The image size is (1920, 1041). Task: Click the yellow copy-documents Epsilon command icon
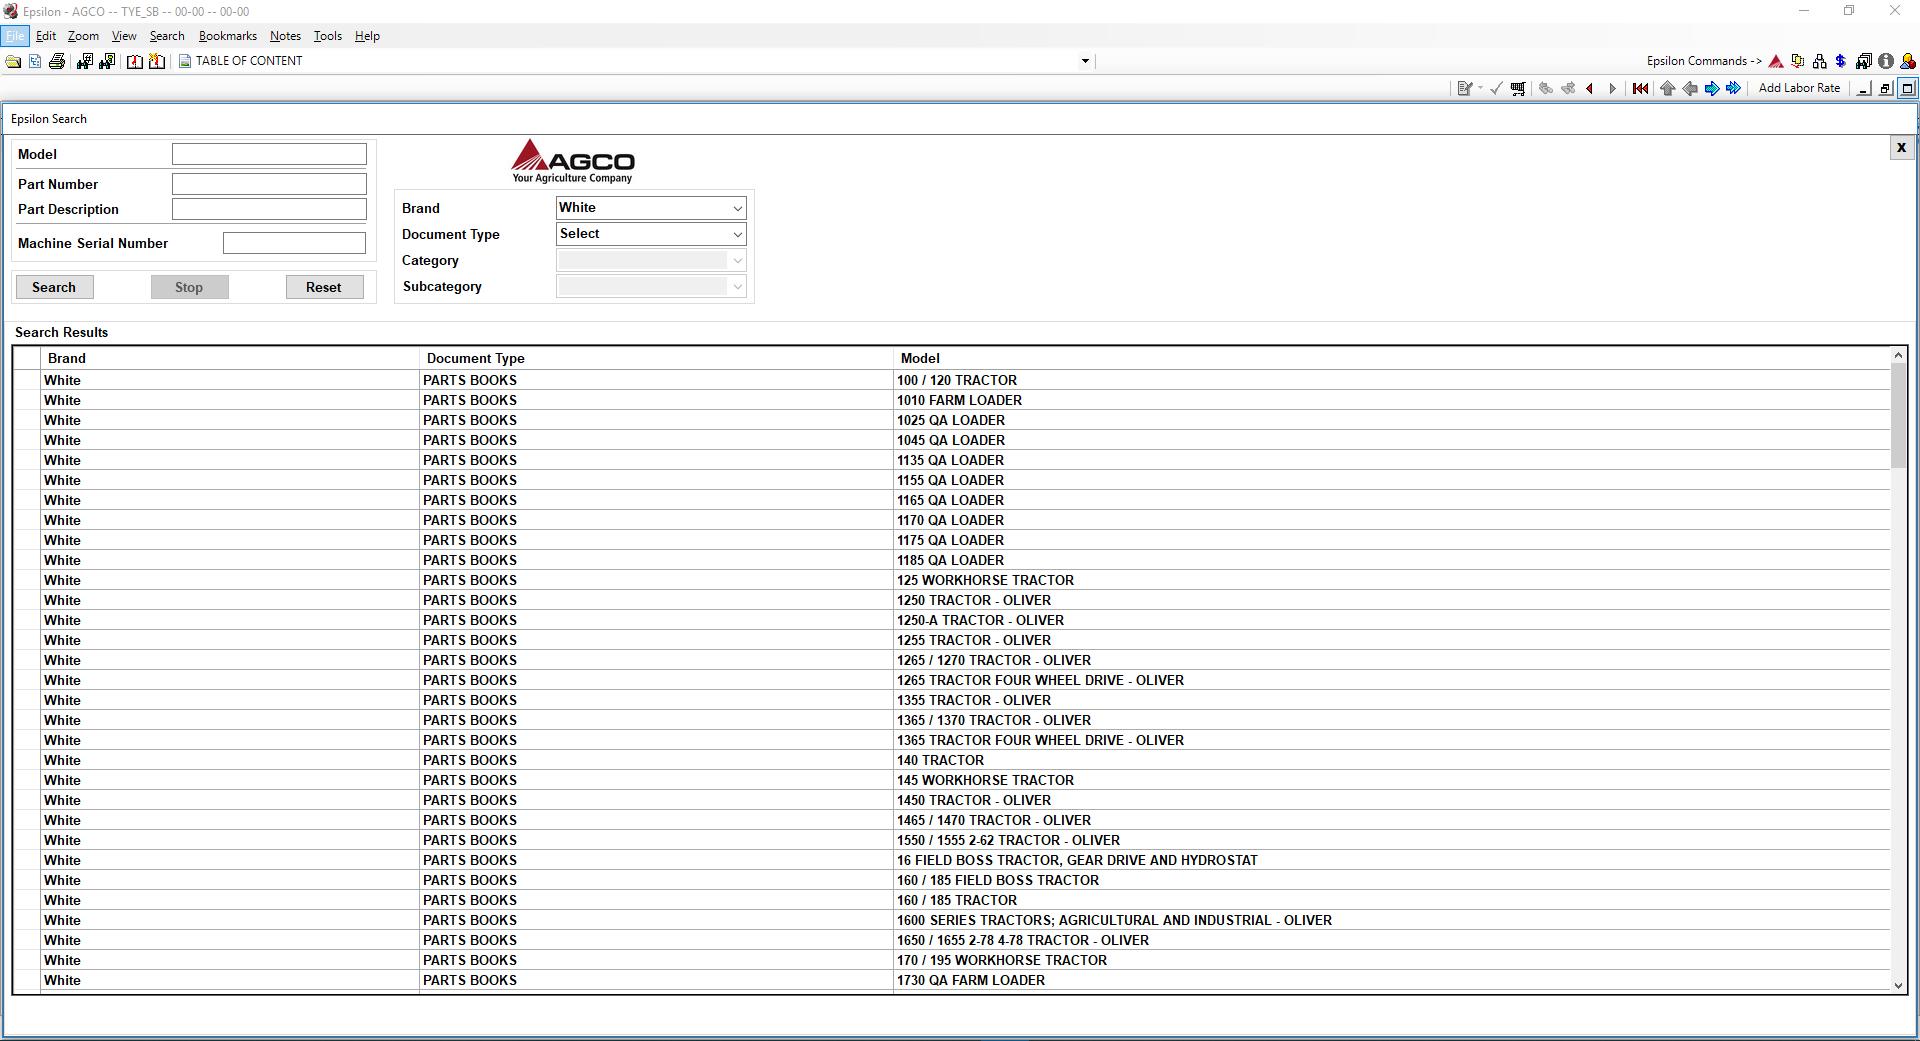(x=1798, y=62)
